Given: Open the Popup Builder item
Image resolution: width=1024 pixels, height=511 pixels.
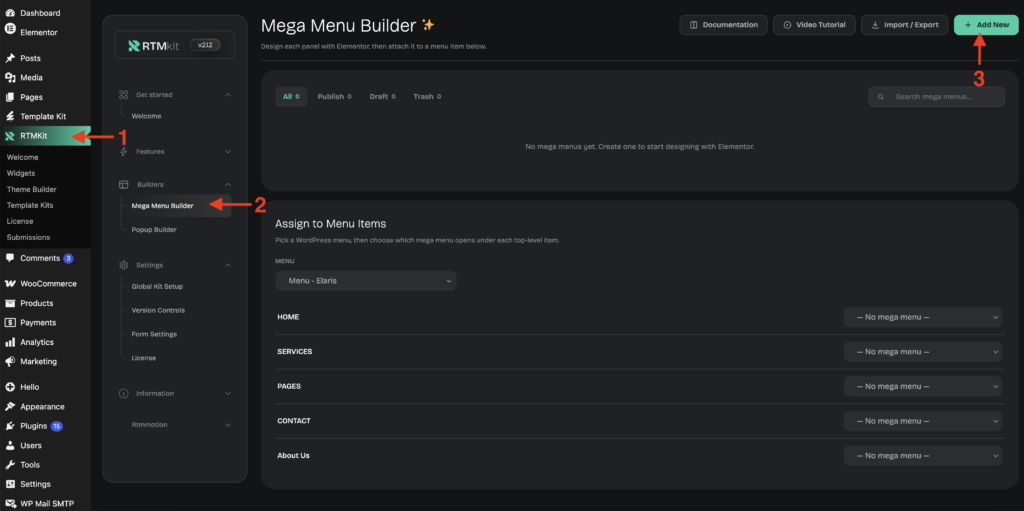Looking at the screenshot, I should coord(154,230).
